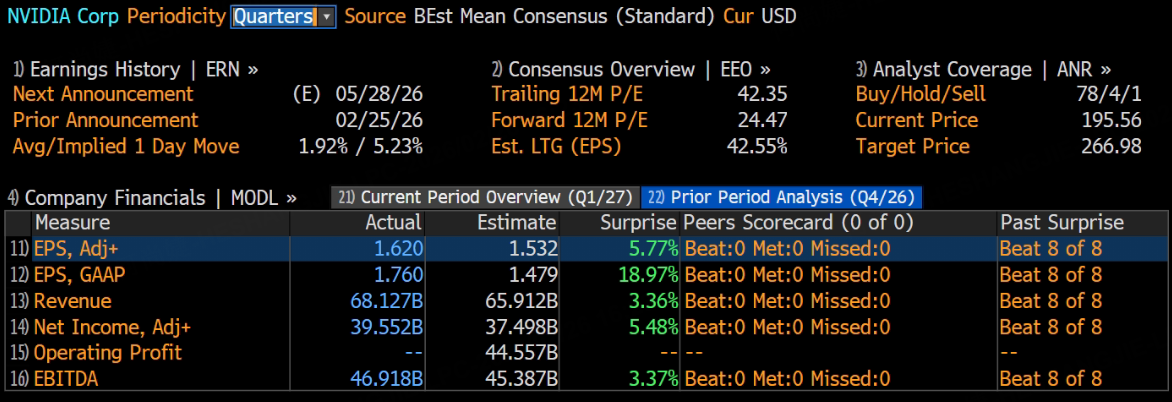The image size is (1172, 402).
Task: Open Analyst Coverage ANR link
Action: pyautogui.click(x=984, y=70)
